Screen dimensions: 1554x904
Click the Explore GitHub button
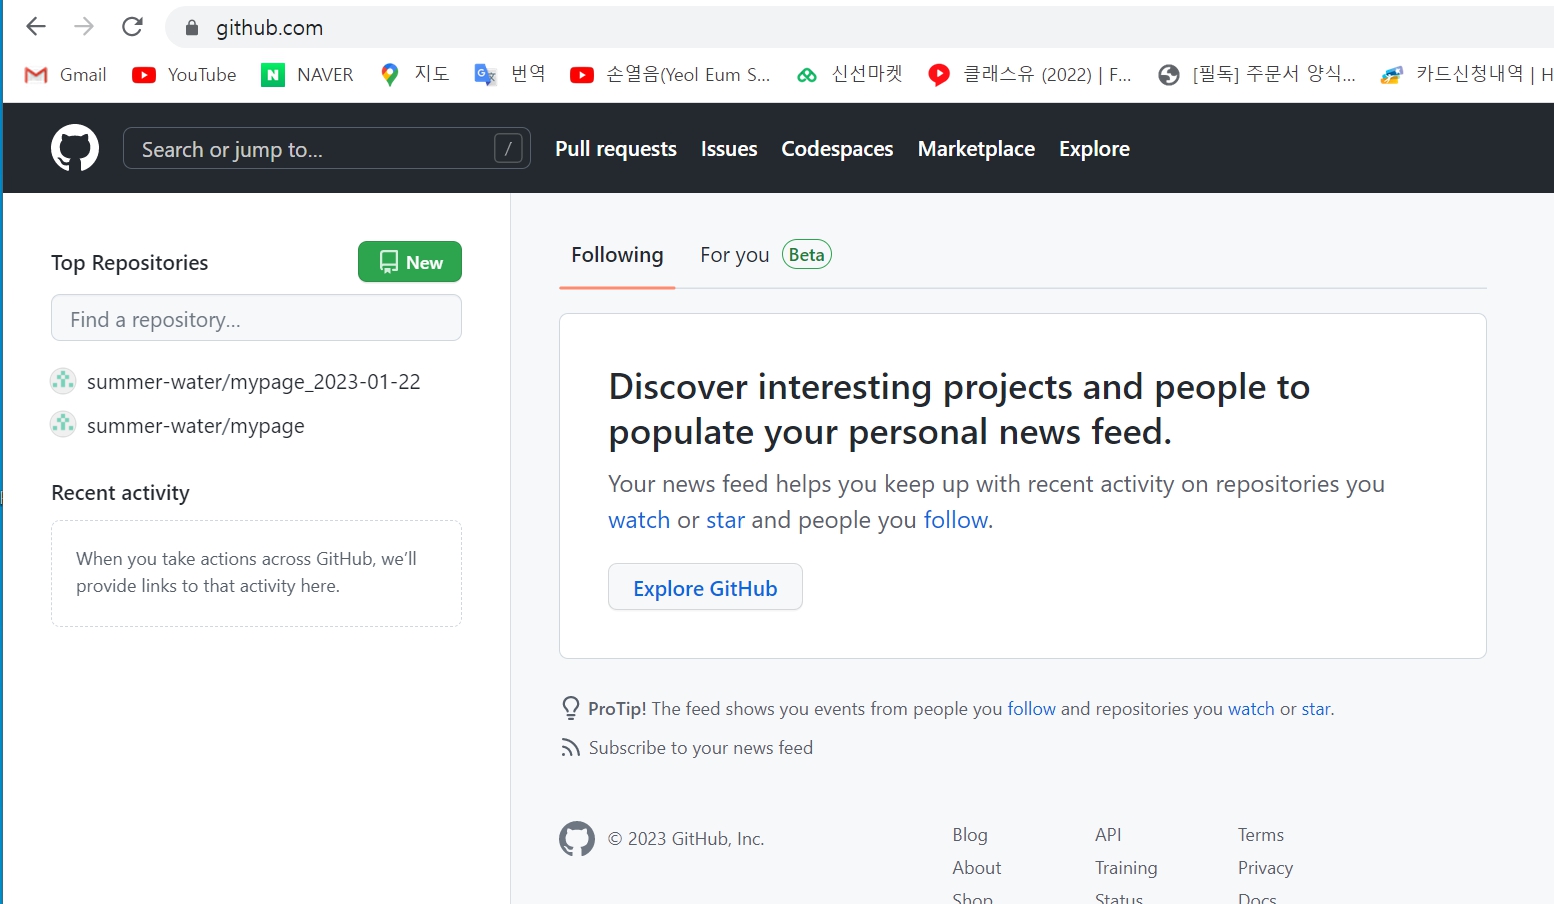(705, 587)
